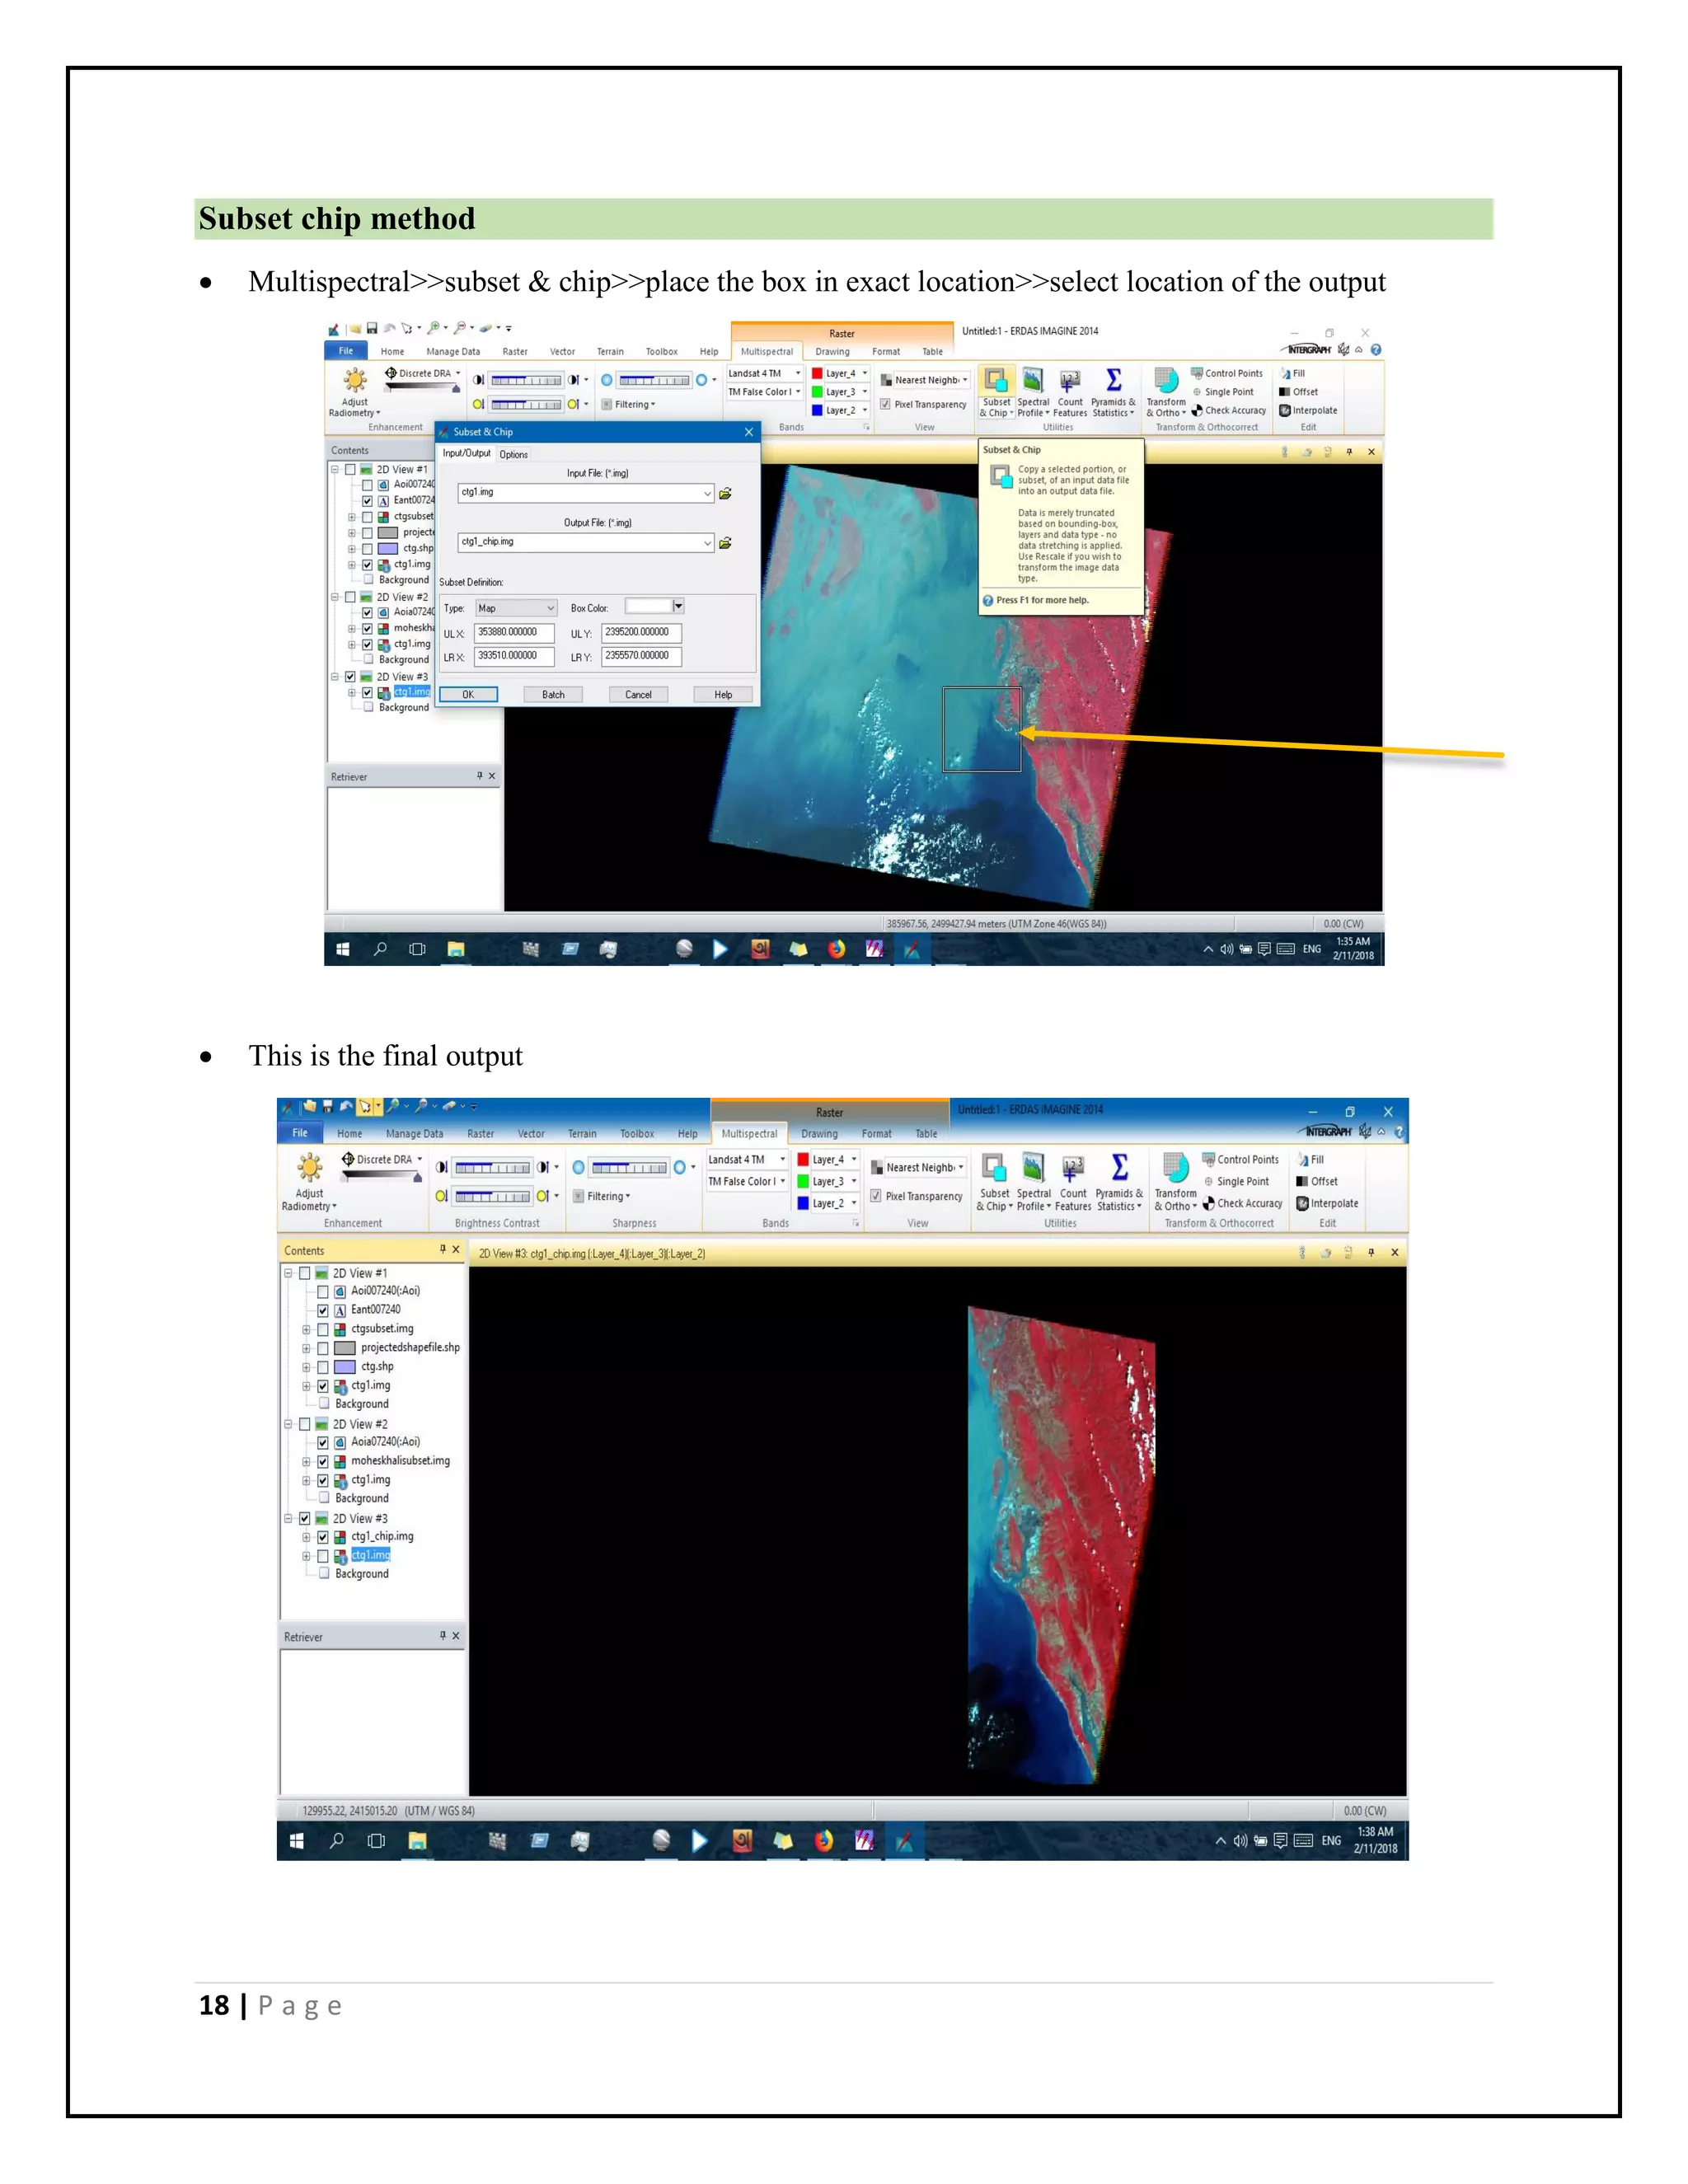Open TM False Color dropdown in final output screenshot

pos(747,1182)
